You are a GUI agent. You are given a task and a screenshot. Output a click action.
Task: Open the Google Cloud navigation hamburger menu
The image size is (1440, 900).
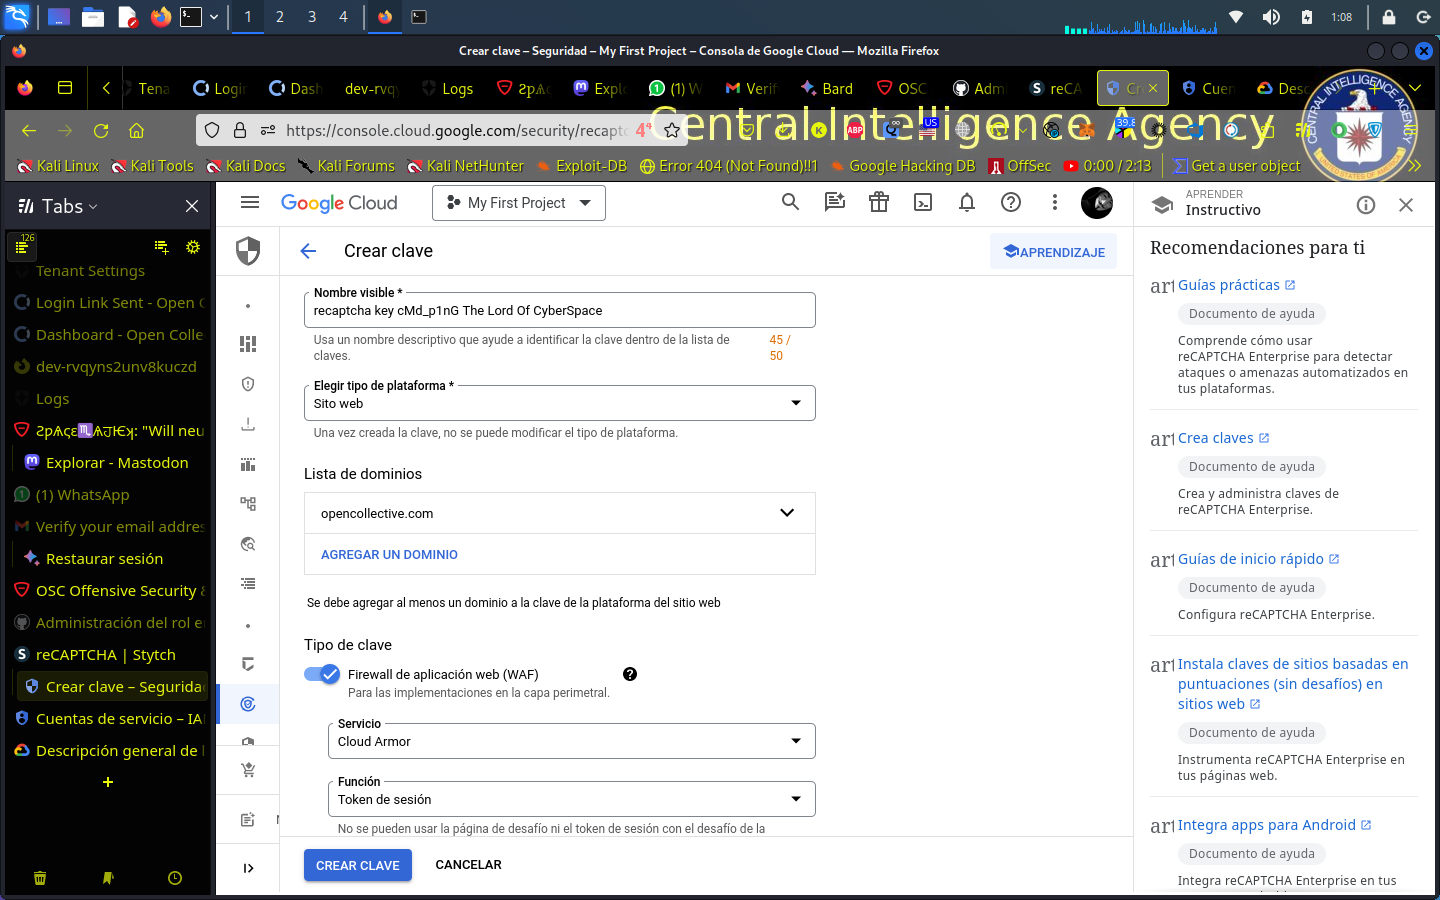(250, 202)
